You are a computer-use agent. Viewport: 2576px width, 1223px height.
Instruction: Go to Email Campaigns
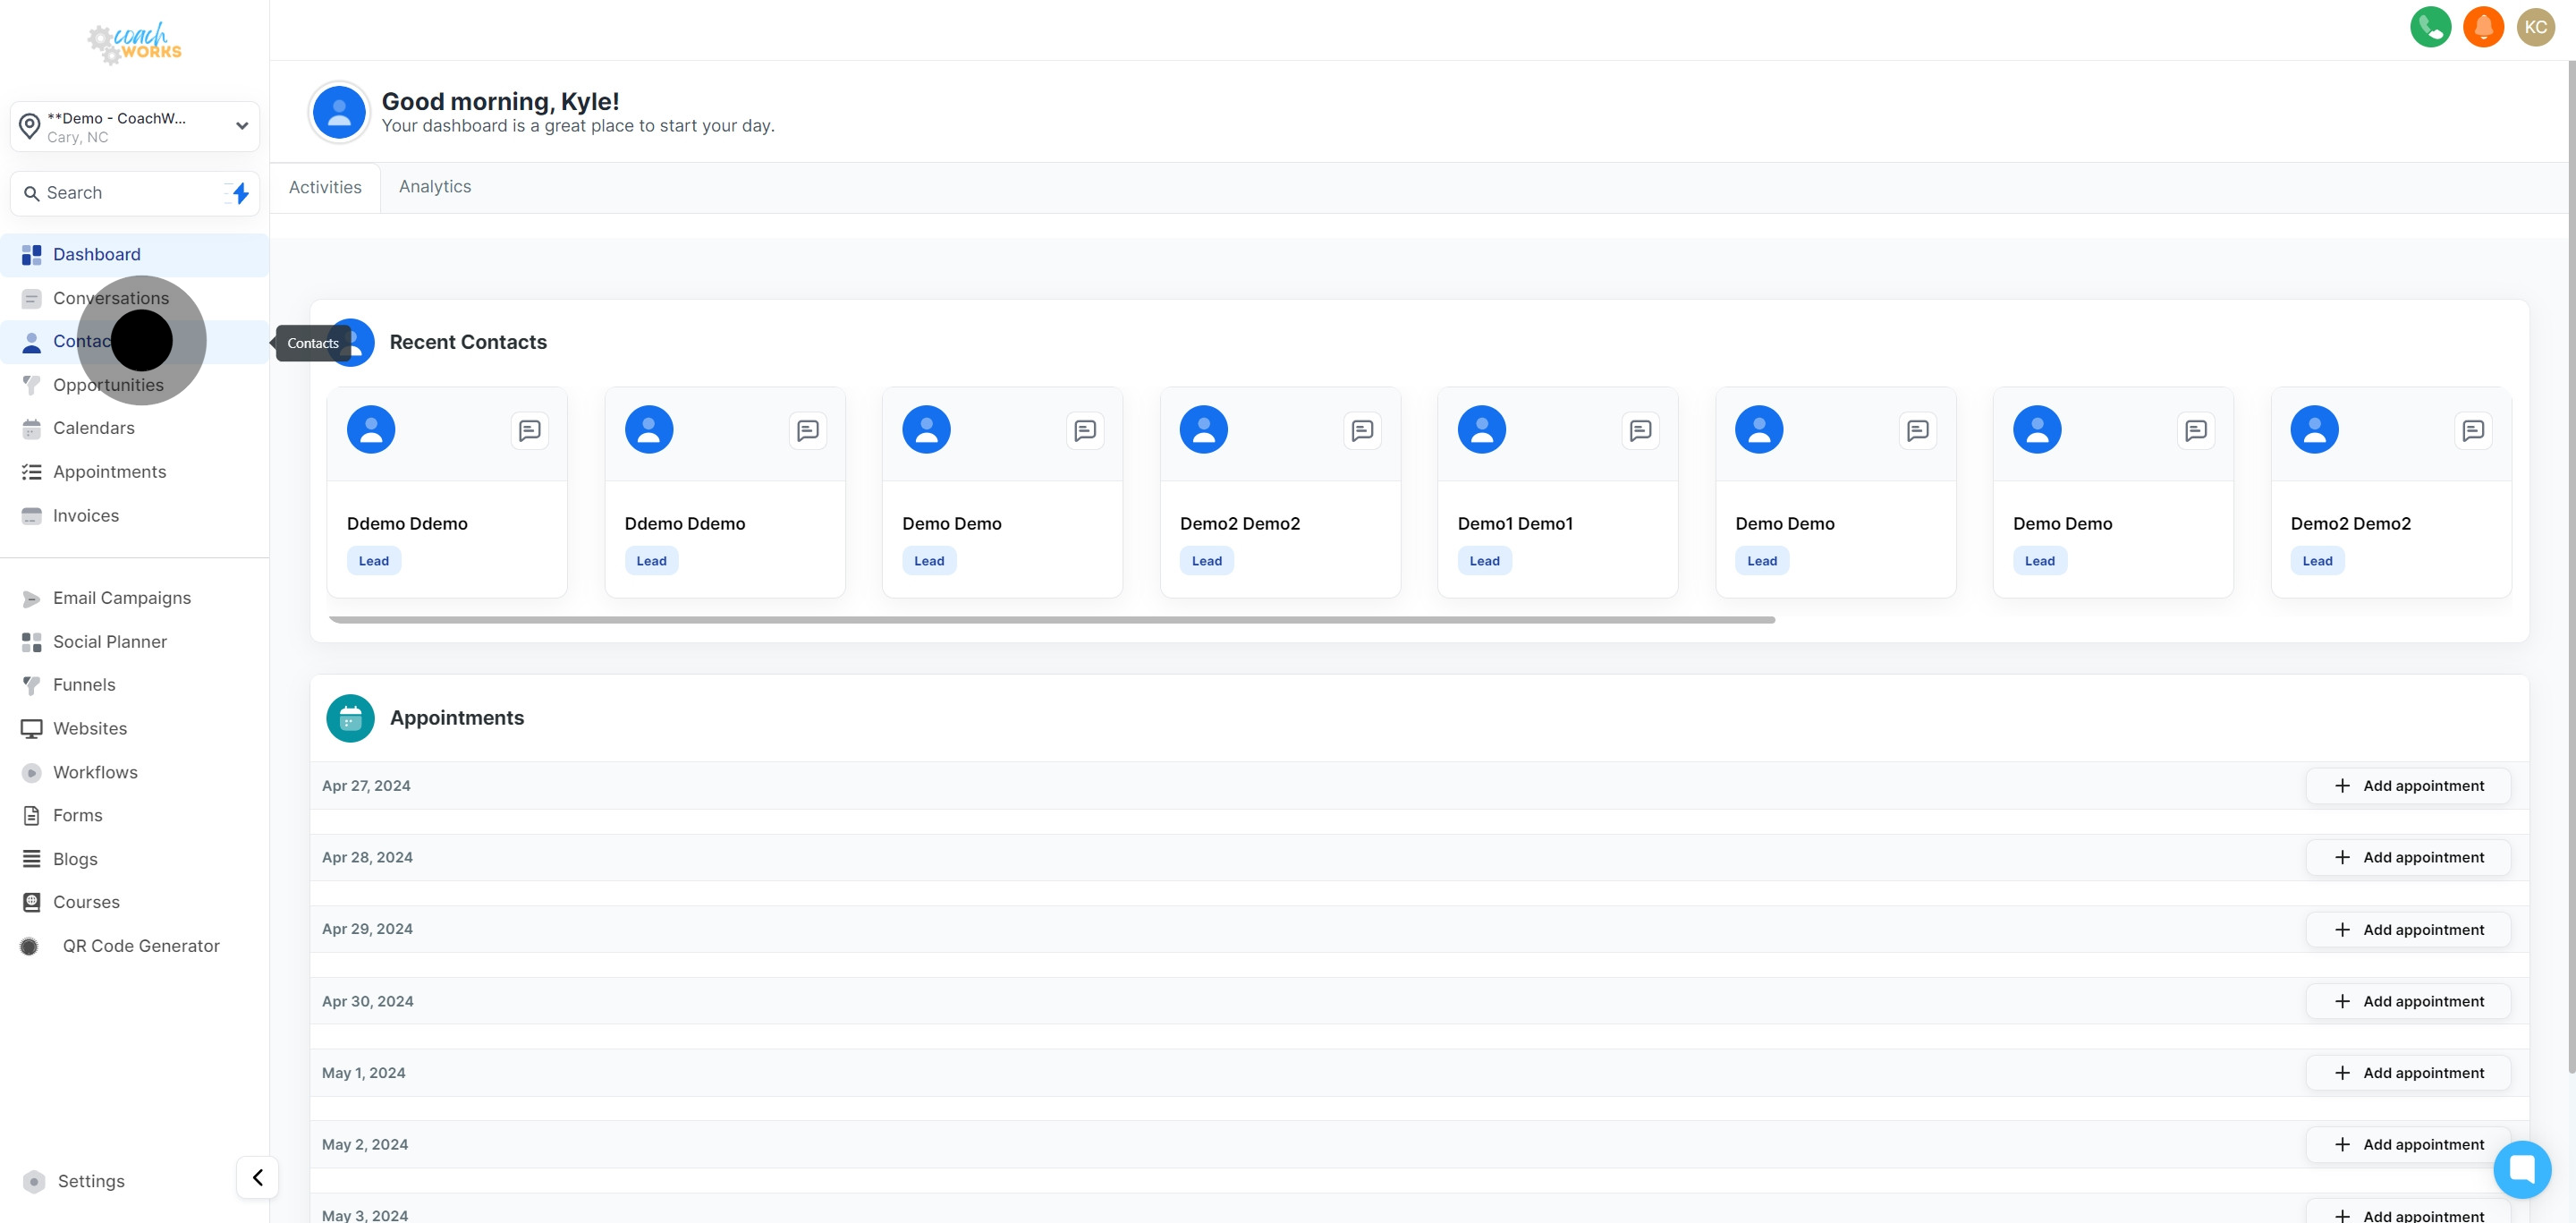point(121,598)
